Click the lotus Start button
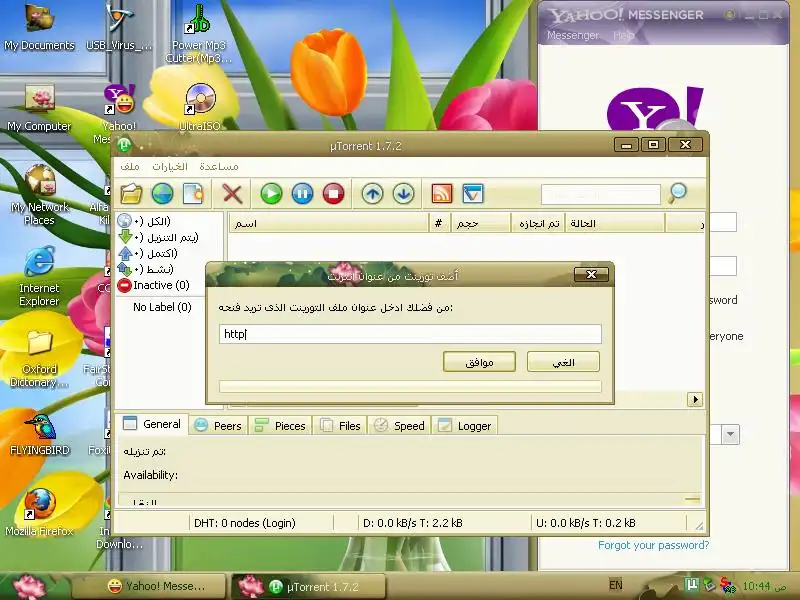This screenshot has width=800, height=600. tap(31, 586)
